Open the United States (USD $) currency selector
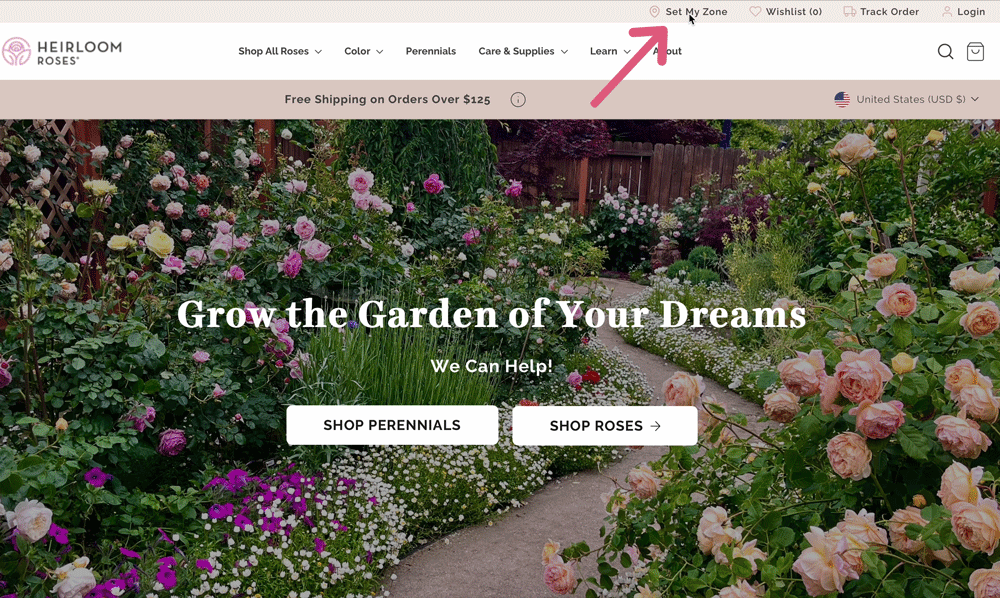The width and height of the screenshot is (1000, 598). 906,99
